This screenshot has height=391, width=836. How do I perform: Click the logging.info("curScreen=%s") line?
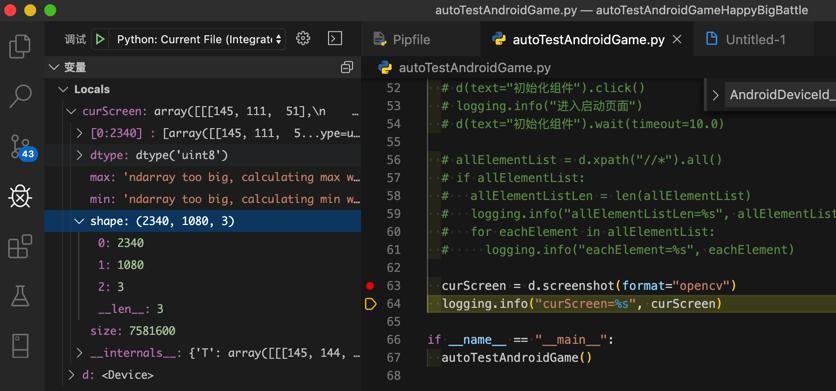582,304
